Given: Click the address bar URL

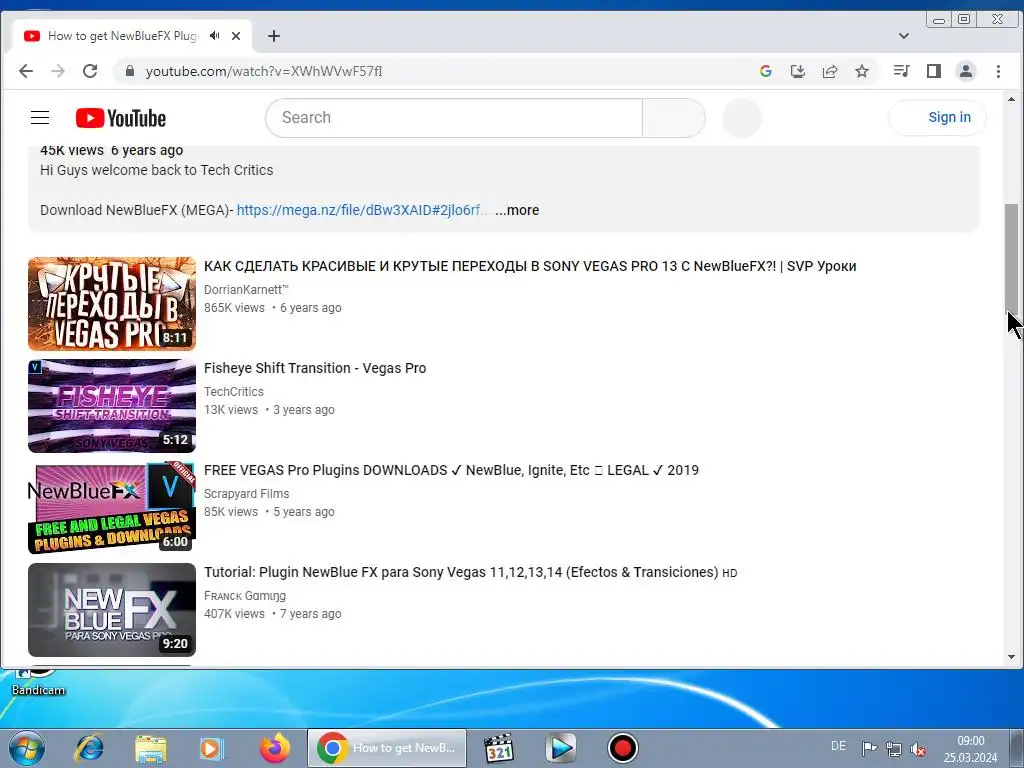Looking at the screenshot, I should (264, 71).
